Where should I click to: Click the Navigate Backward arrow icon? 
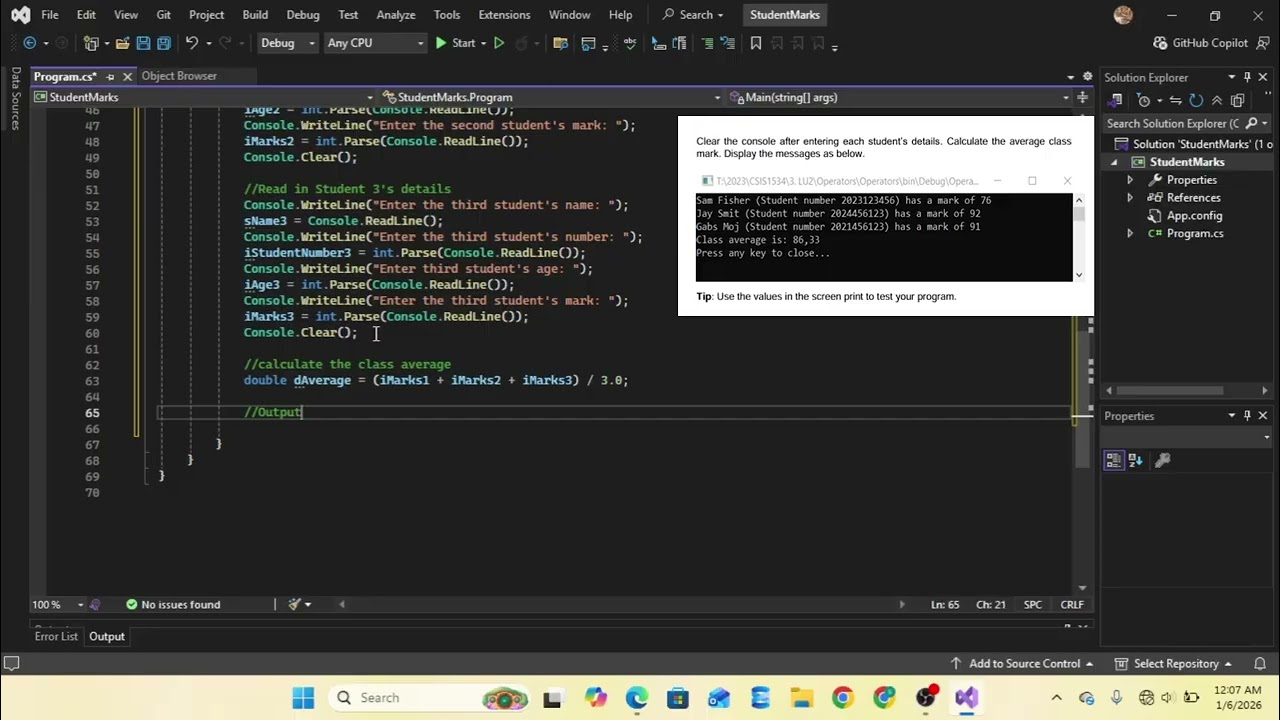tap(30, 43)
